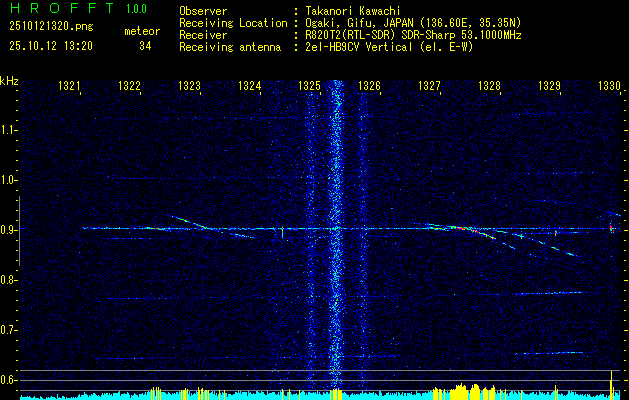Click the 0.6 kHz frequency label

pos(8,380)
